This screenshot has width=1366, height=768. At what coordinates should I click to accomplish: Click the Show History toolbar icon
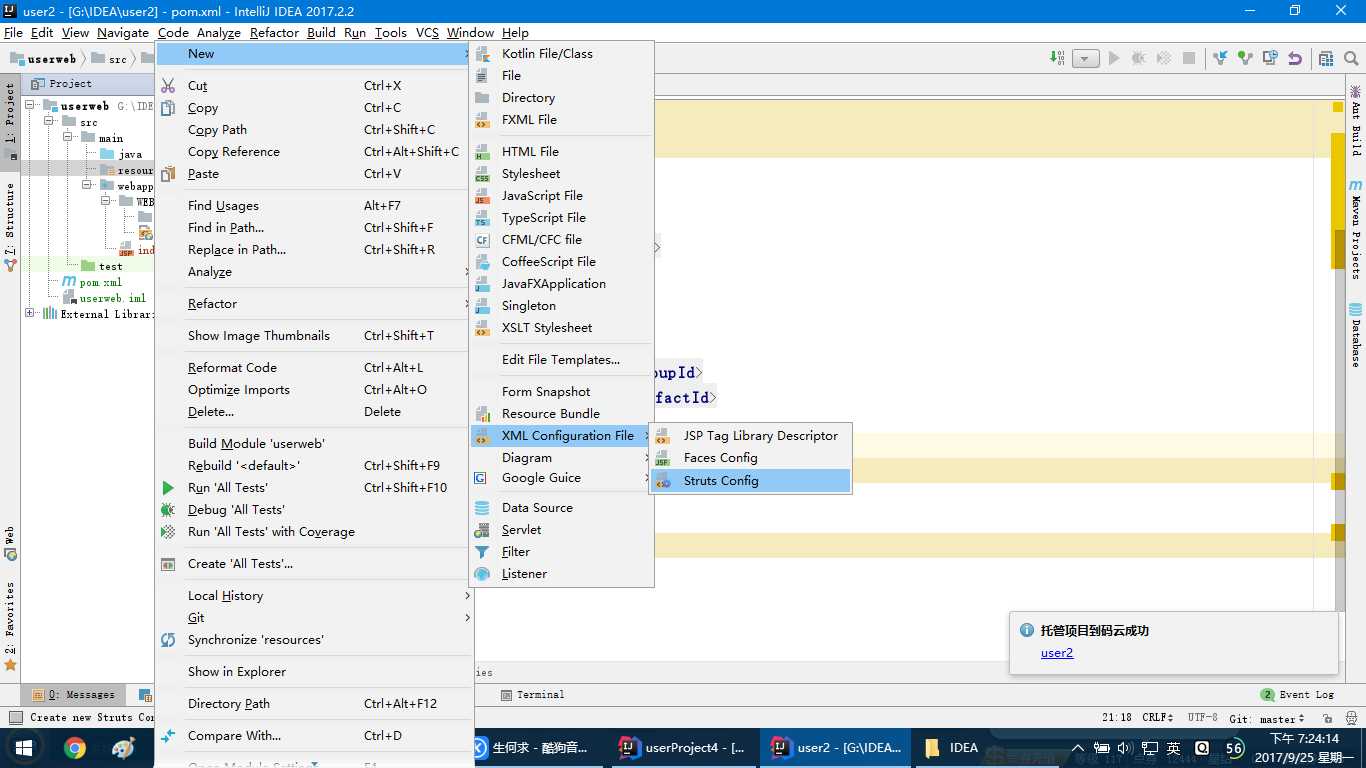[x=1269, y=59]
